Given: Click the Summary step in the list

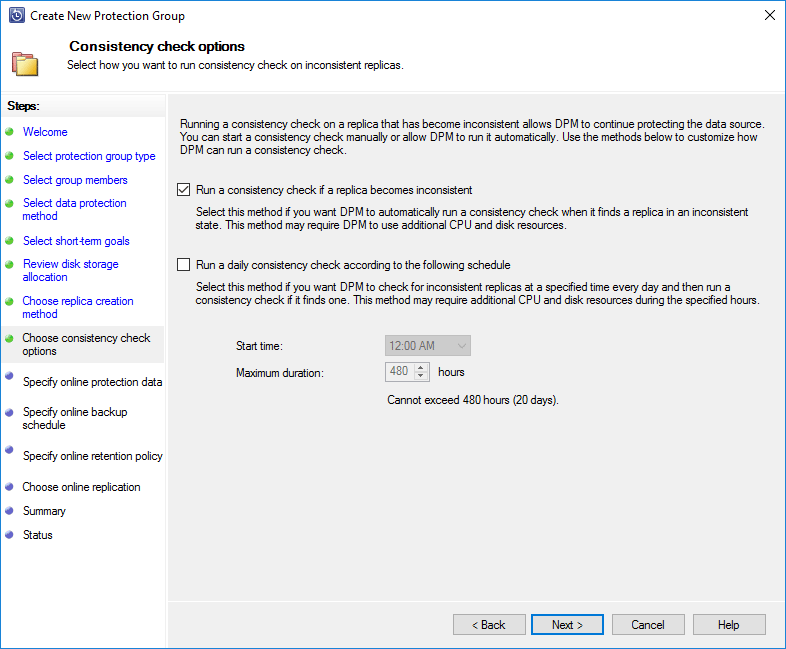Looking at the screenshot, I should pos(44,511).
